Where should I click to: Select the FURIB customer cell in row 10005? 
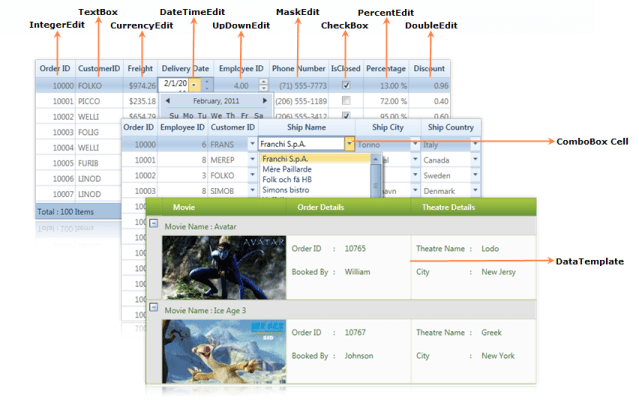98,163
